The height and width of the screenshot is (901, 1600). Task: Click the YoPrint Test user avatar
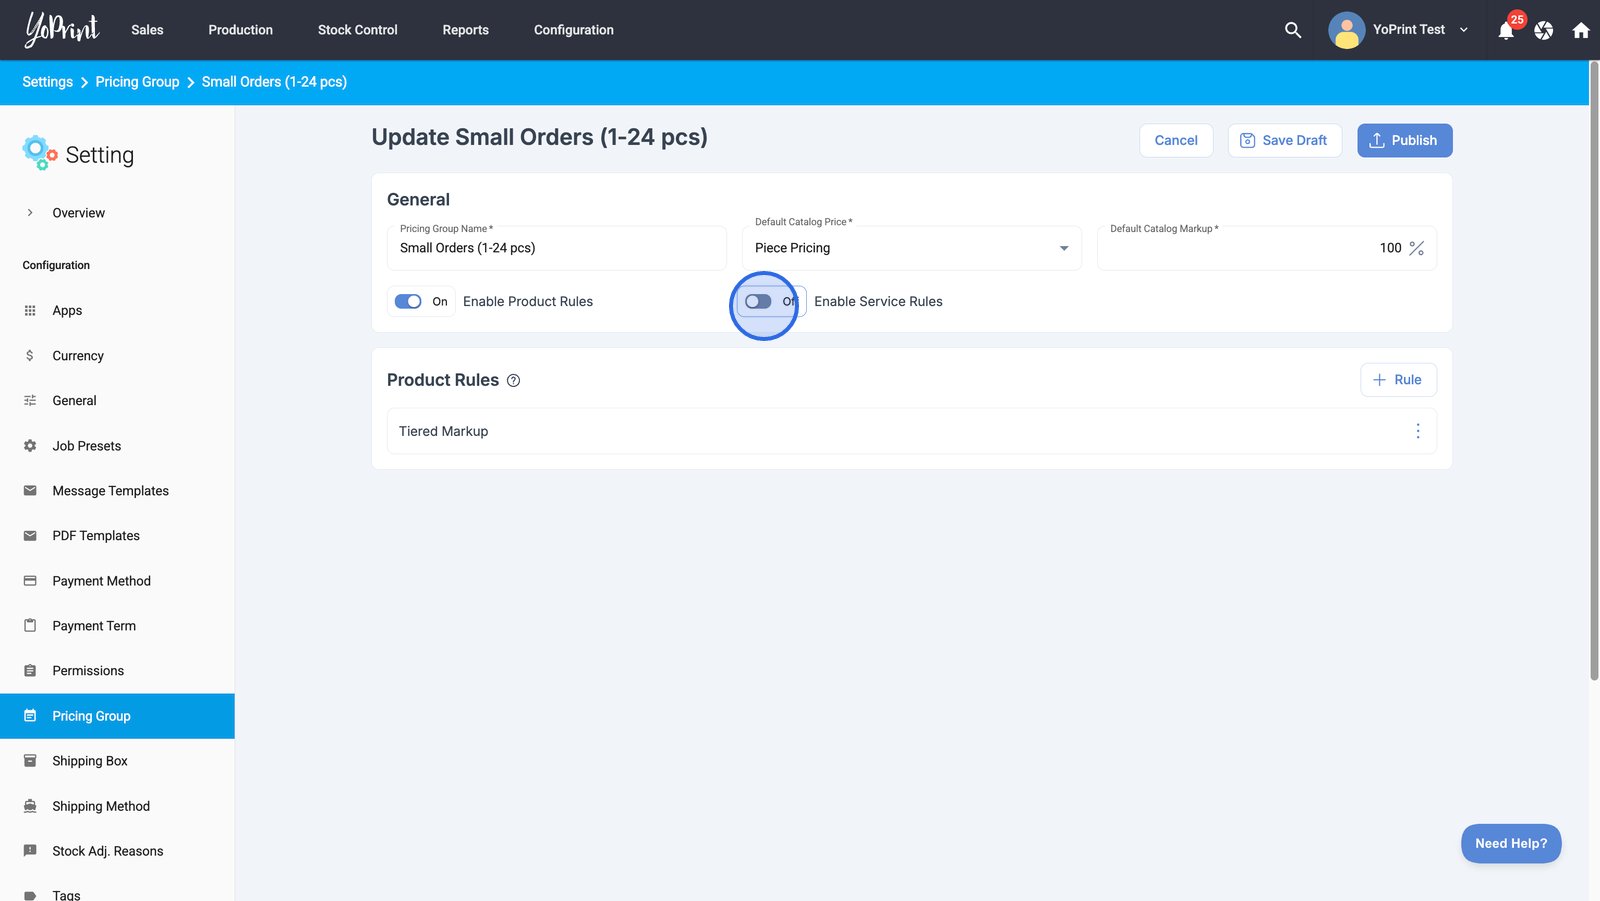point(1346,30)
